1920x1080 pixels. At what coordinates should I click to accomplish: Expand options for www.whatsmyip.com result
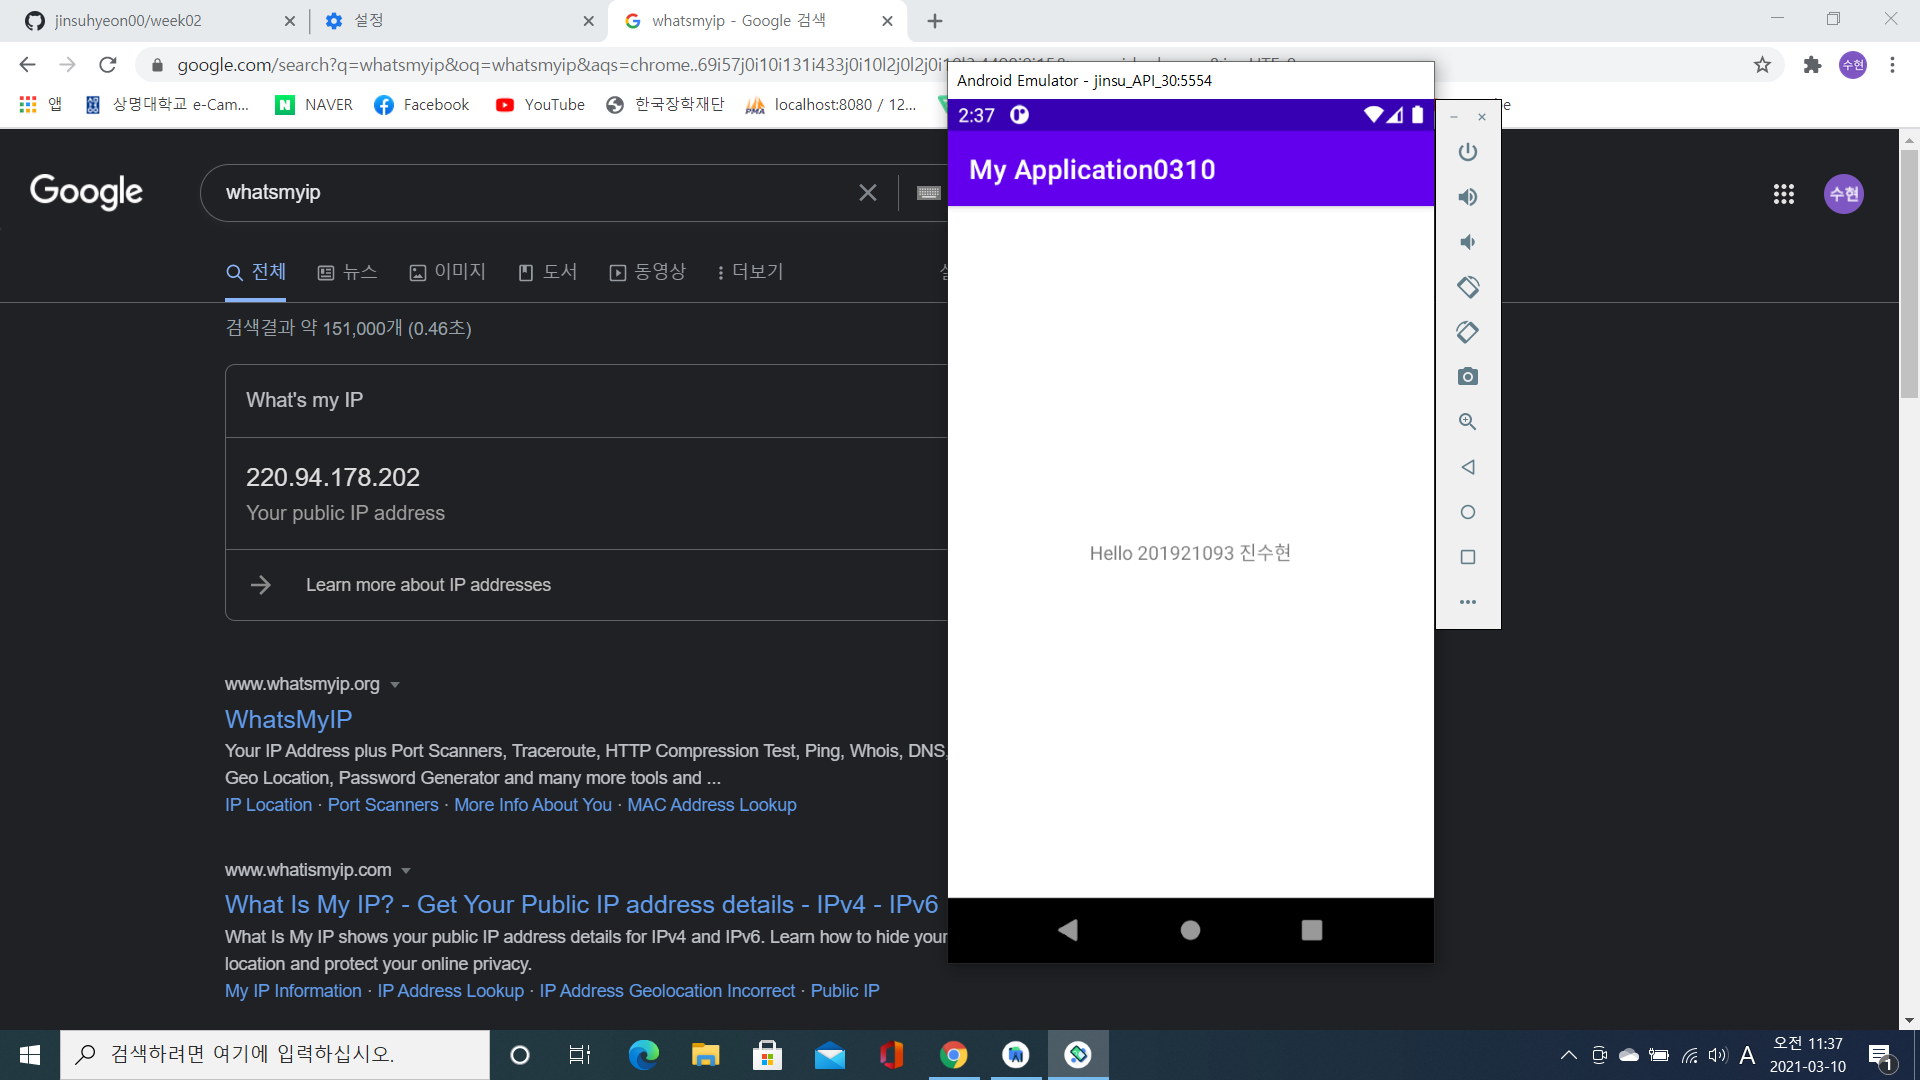(x=406, y=870)
